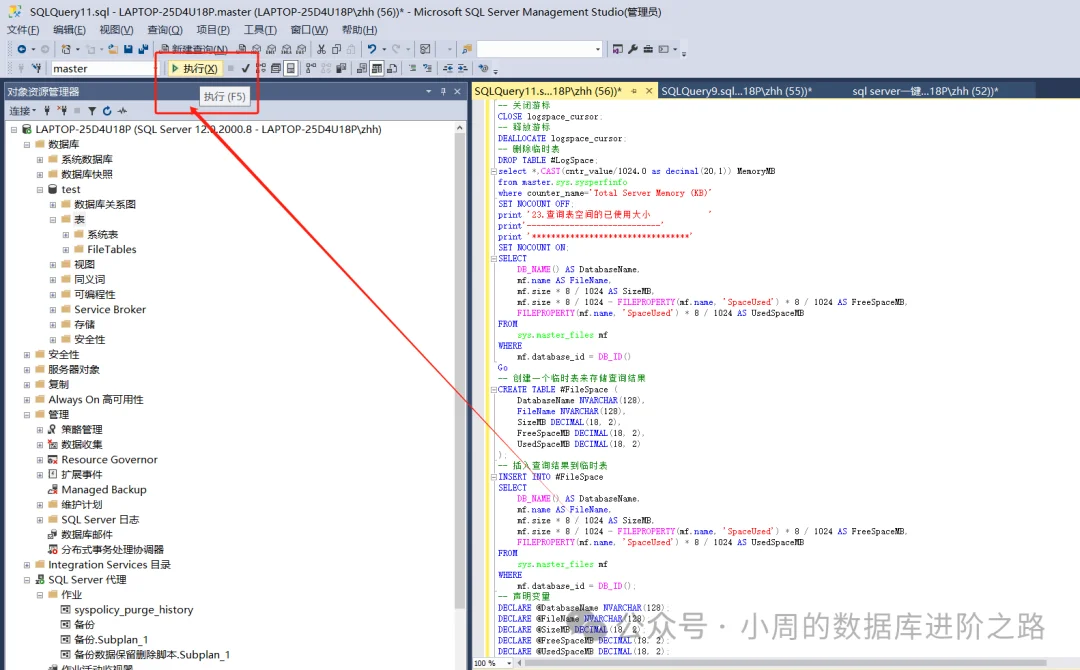The height and width of the screenshot is (670, 1080).
Task: Click the toolbox icon in toolbar
Action: pos(647,49)
